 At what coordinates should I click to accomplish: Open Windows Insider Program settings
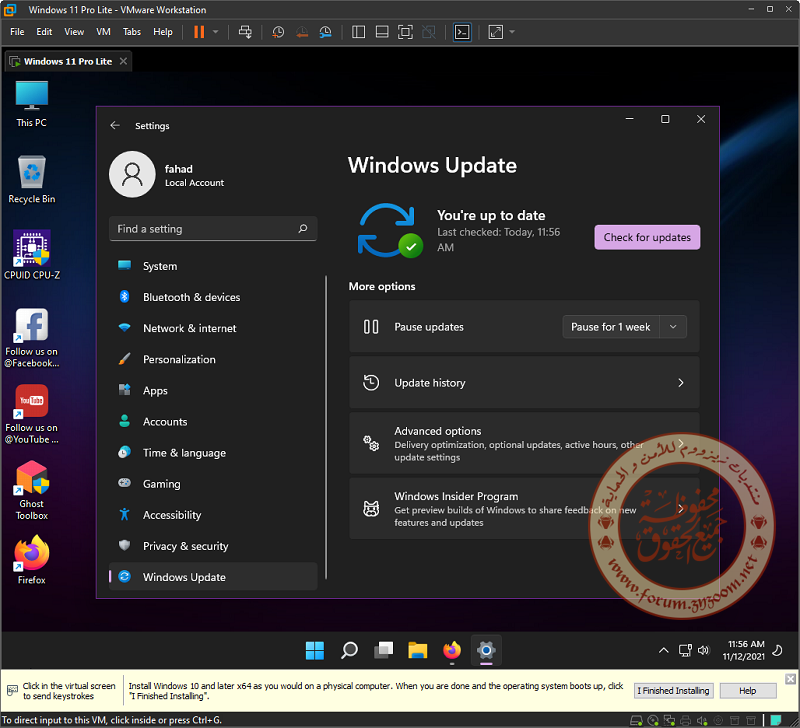[524, 509]
